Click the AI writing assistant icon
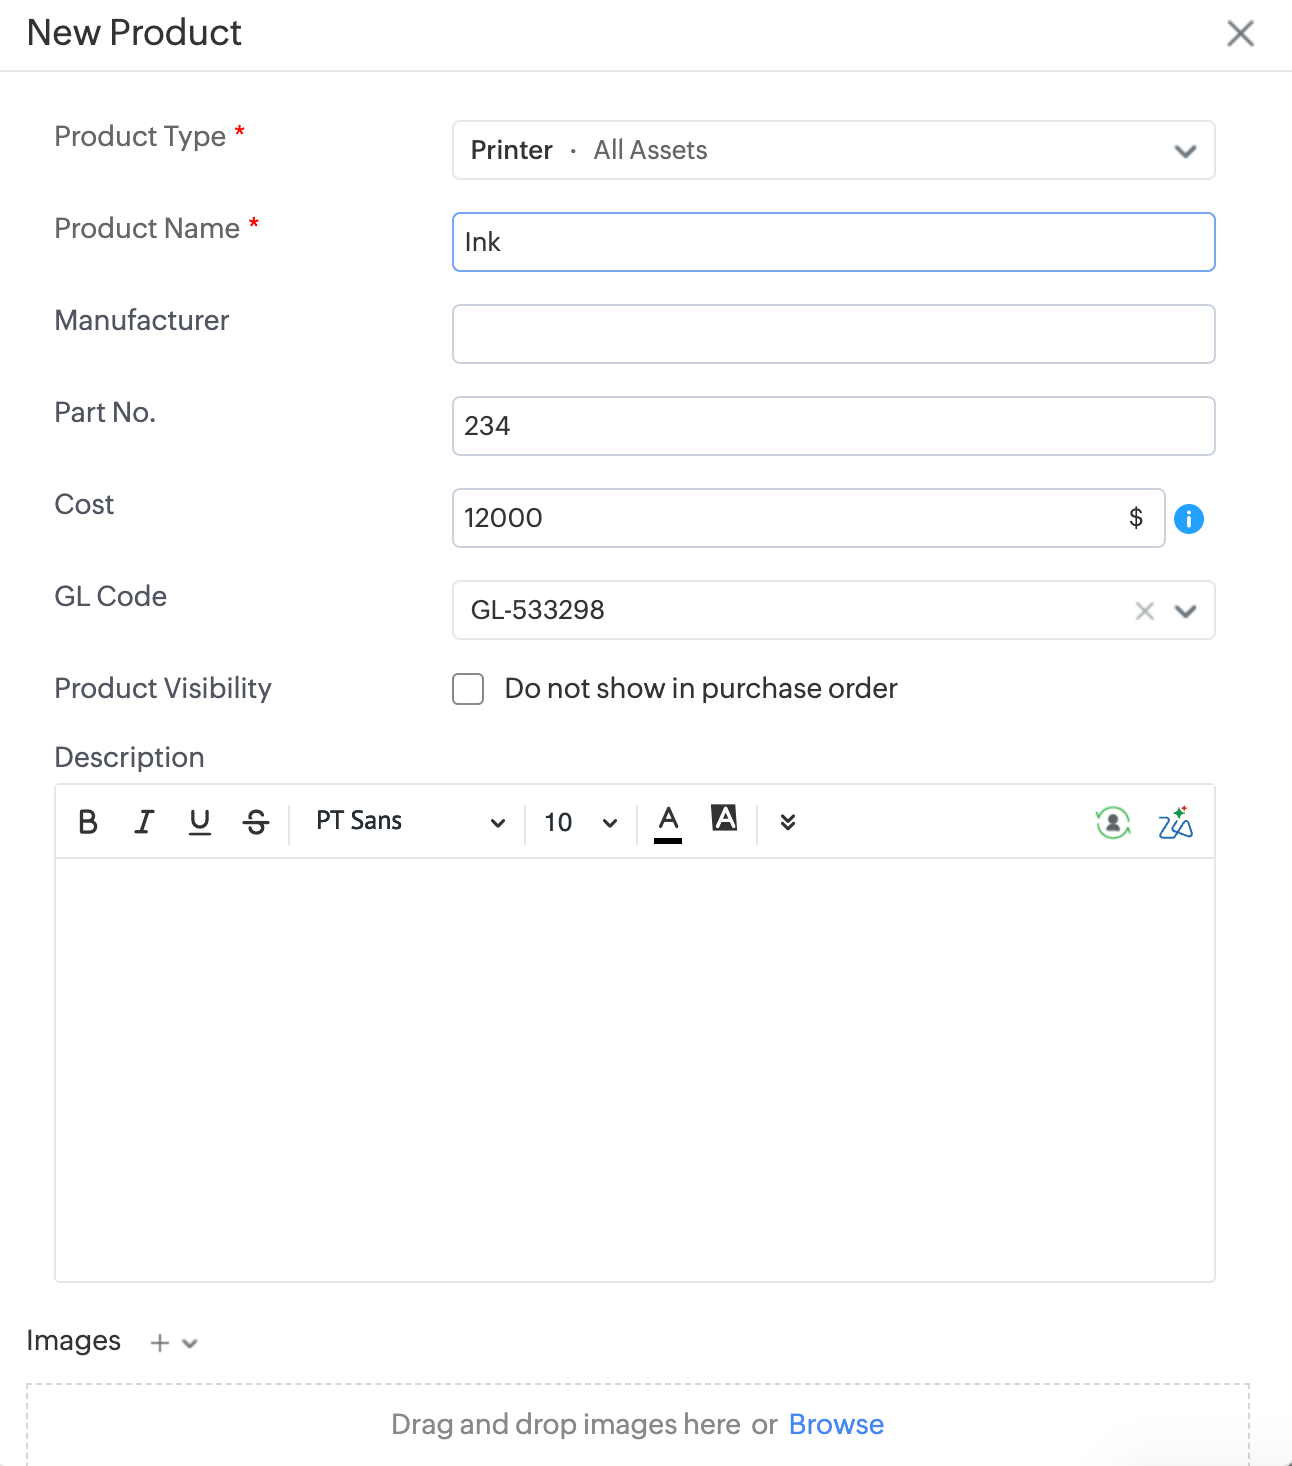 click(x=1176, y=823)
